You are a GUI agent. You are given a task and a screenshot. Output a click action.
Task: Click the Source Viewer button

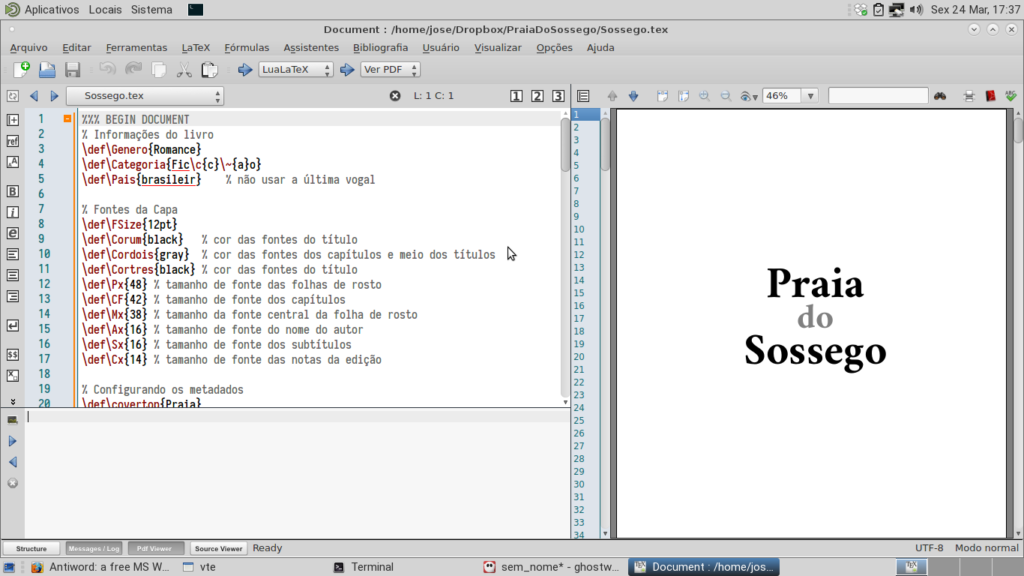click(218, 549)
